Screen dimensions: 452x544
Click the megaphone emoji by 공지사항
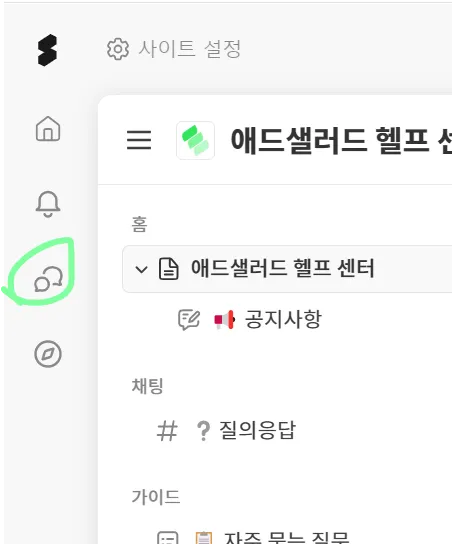pos(224,320)
